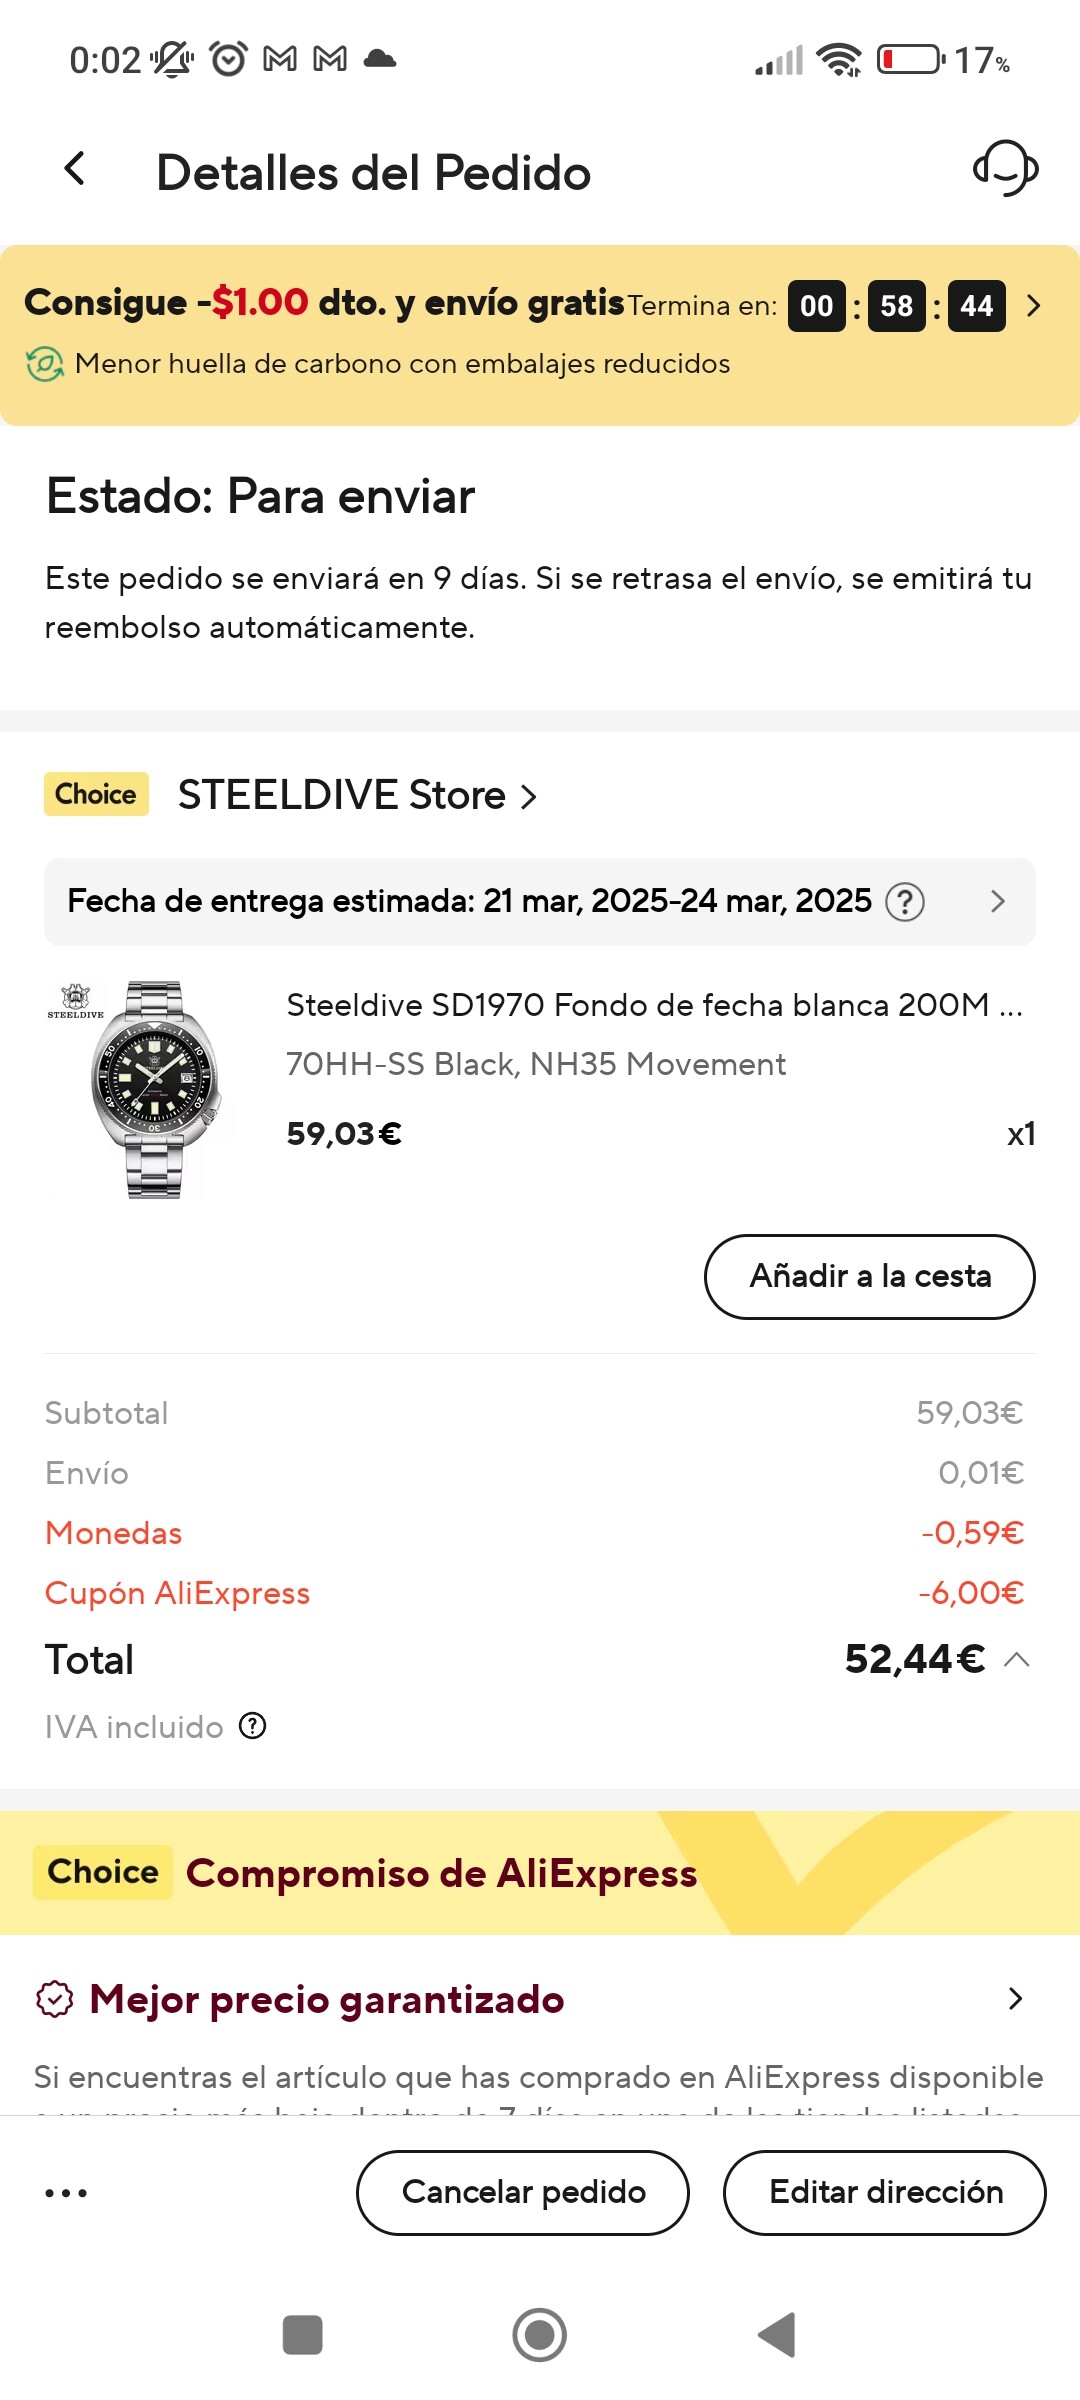The image size is (1080, 2400).
Task: Tap Añadir a la cesta button
Action: click(x=870, y=1277)
